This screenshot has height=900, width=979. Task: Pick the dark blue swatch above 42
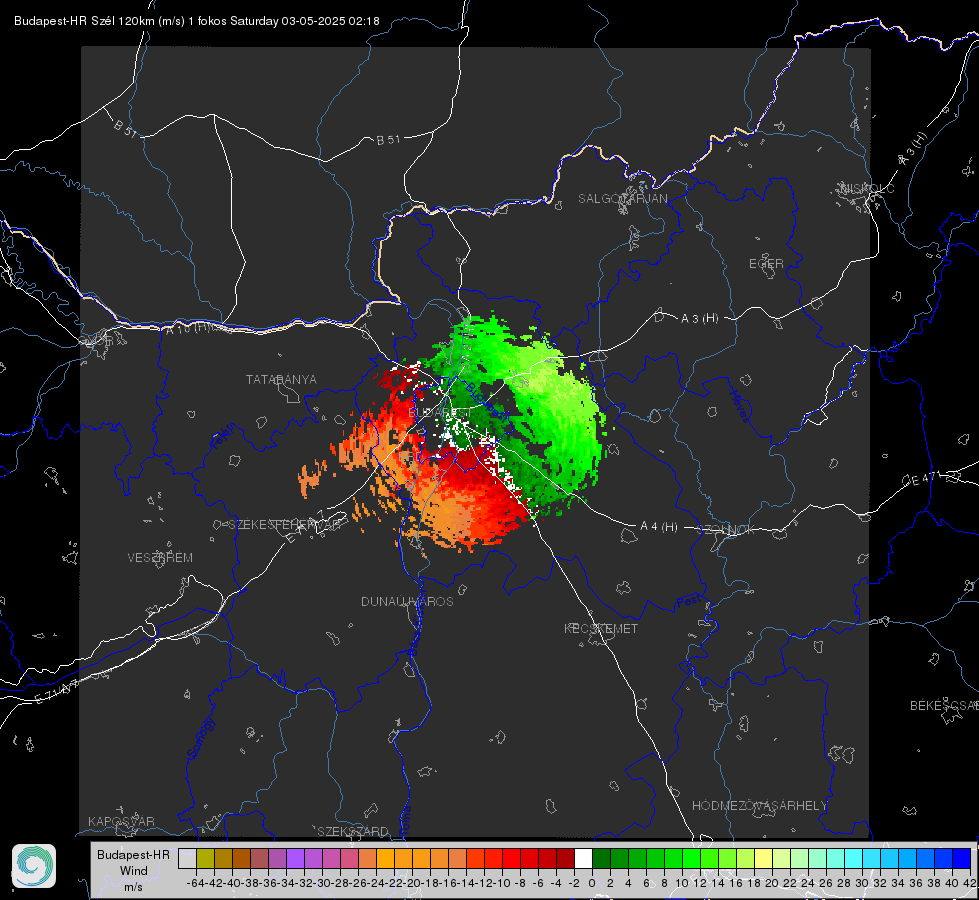(962, 858)
